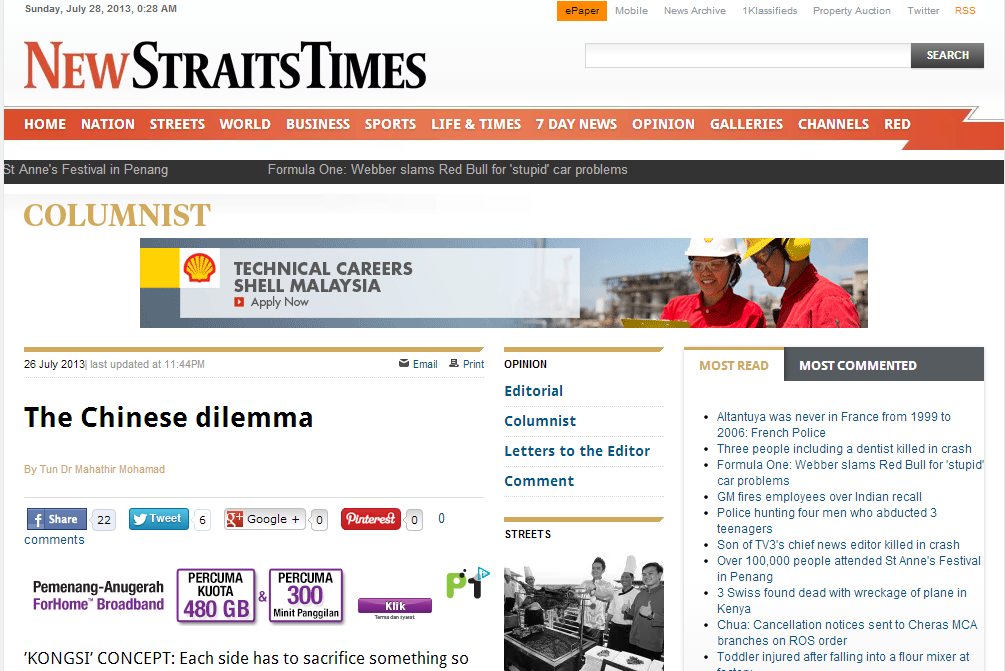Screen dimensions: 1005x671
Task: Click the Print printer icon
Action: tap(454, 363)
